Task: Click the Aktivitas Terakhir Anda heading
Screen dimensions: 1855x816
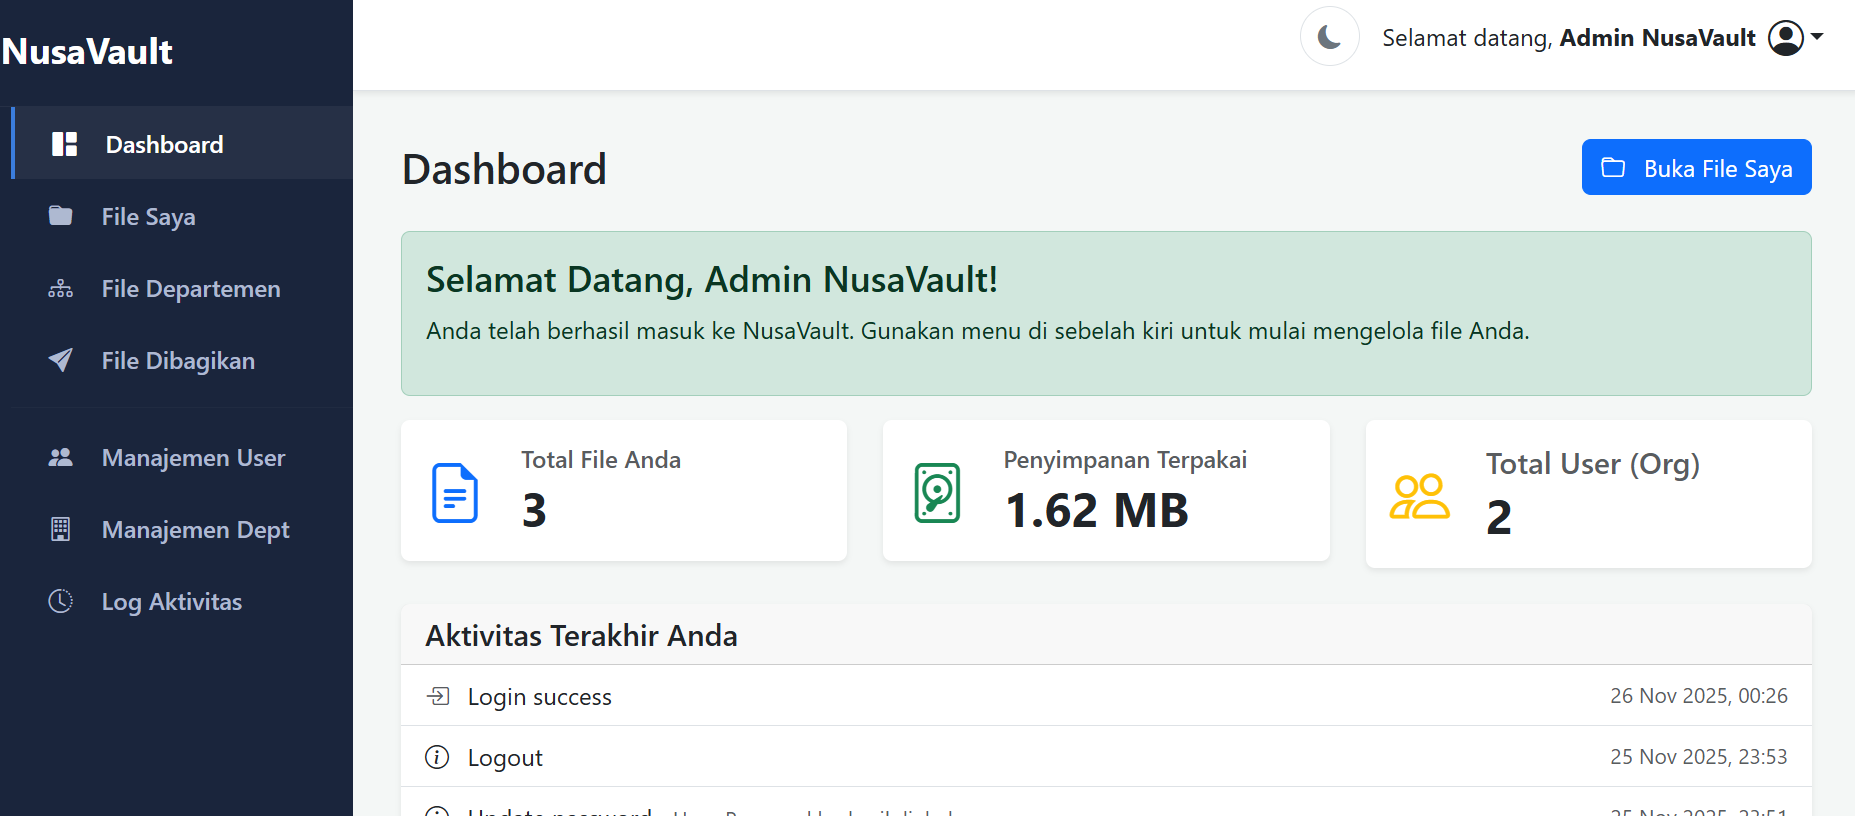Action: 581,636
